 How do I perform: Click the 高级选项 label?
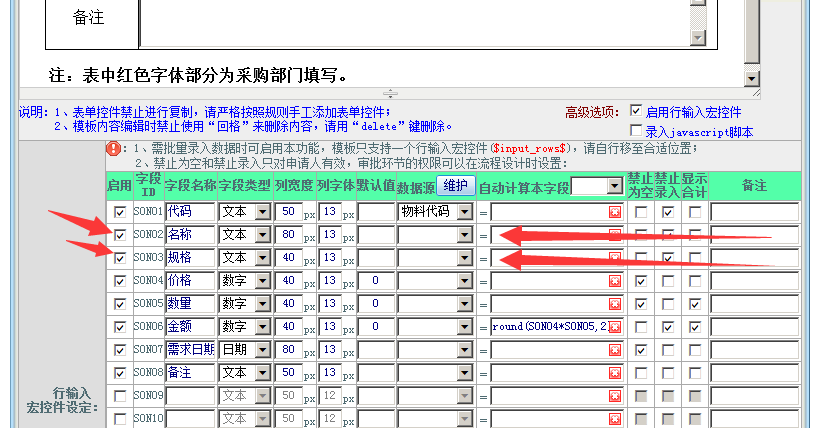pos(593,112)
